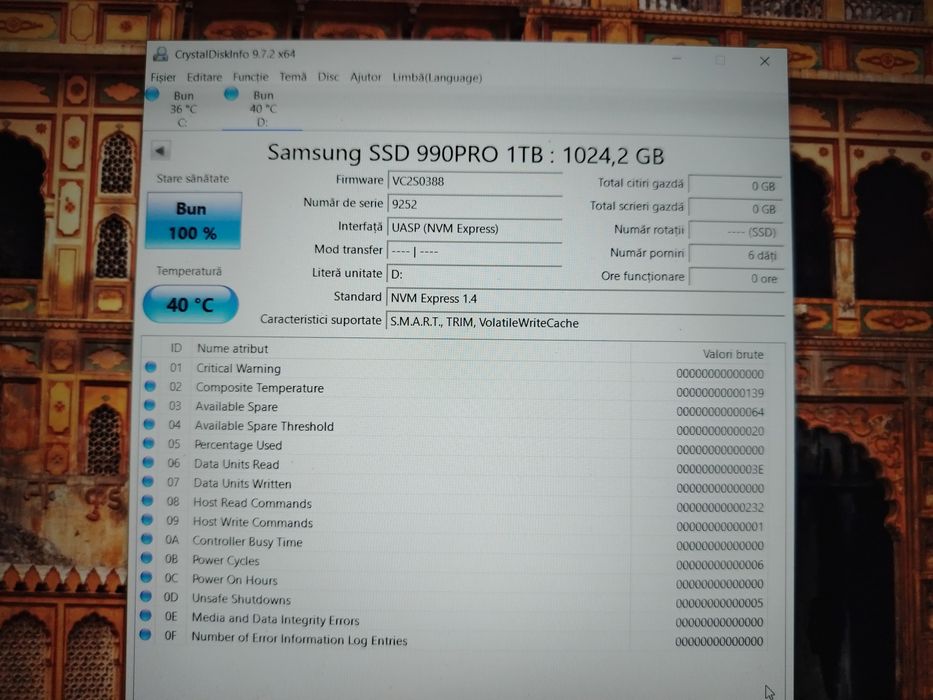Click the Total citiri gazdă value
This screenshot has width=933, height=700.
(x=735, y=186)
